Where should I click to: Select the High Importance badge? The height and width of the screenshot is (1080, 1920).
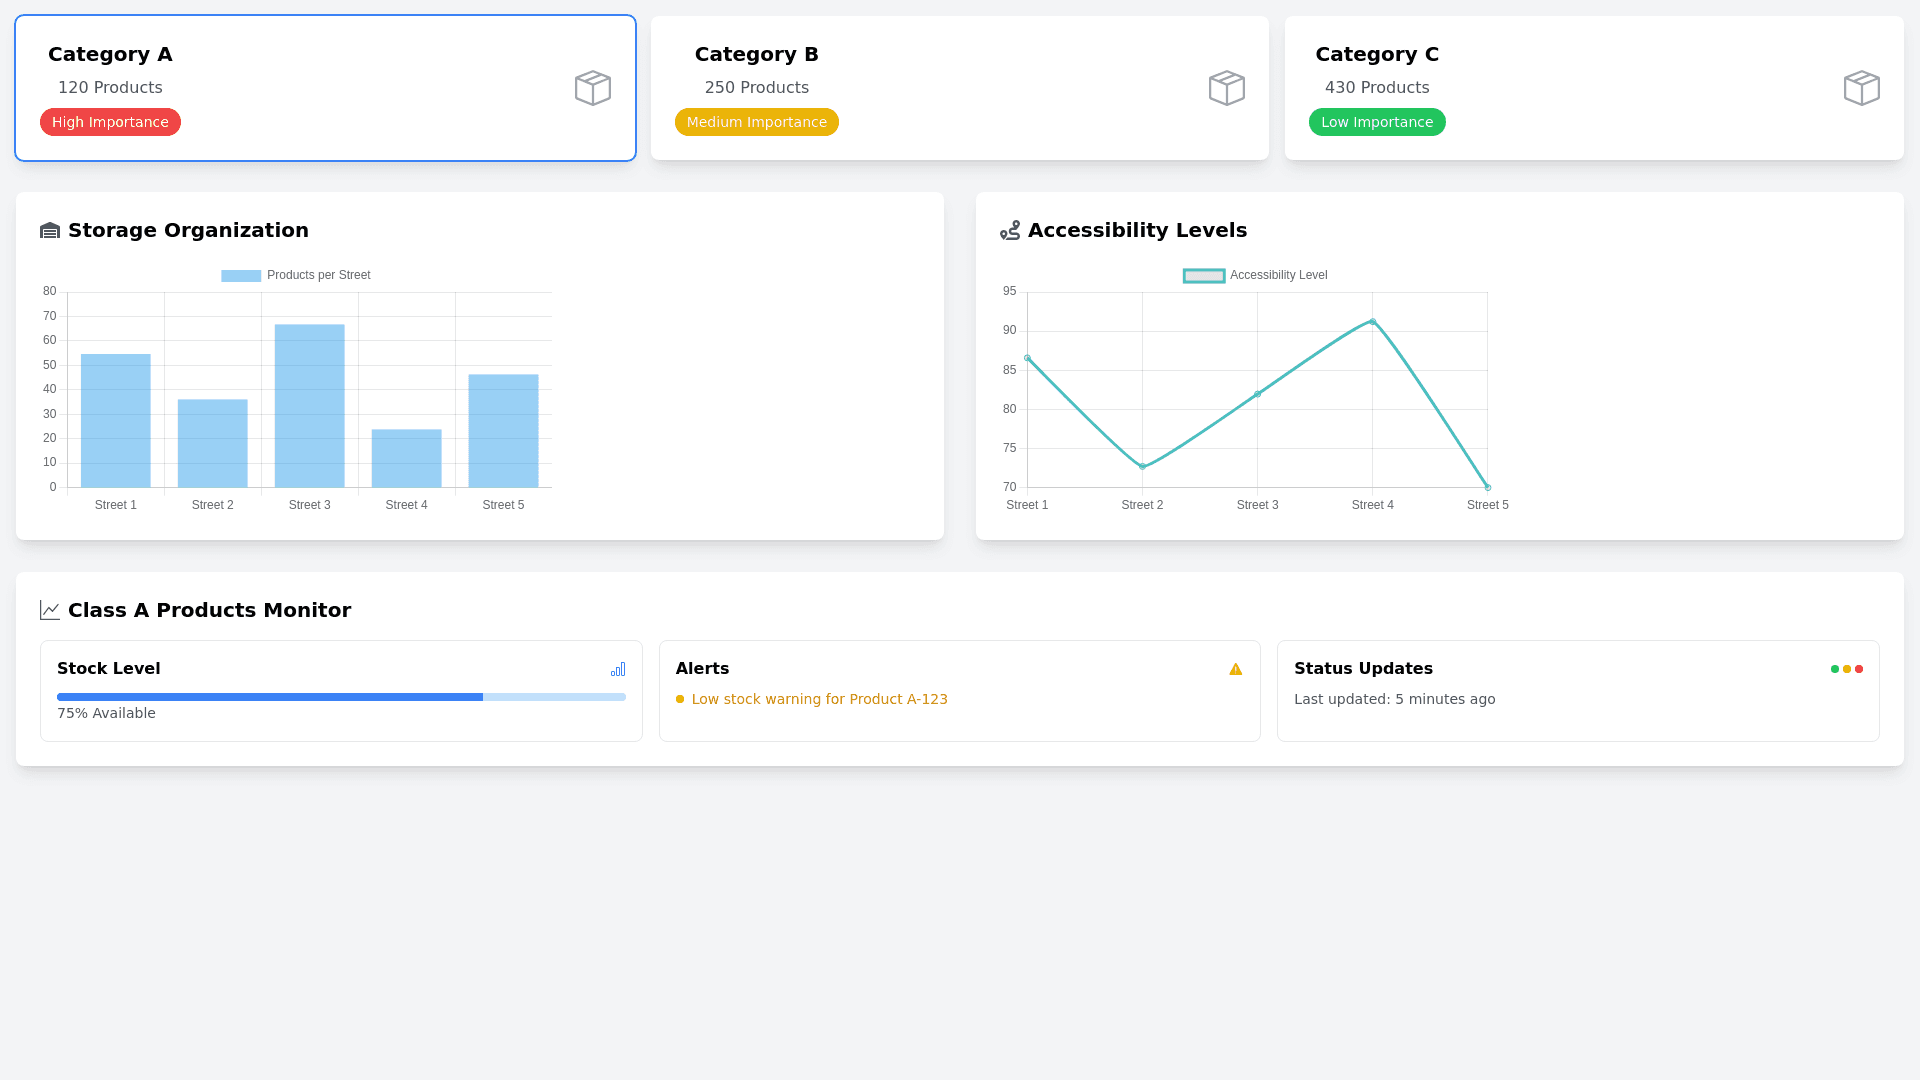[110, 122]
